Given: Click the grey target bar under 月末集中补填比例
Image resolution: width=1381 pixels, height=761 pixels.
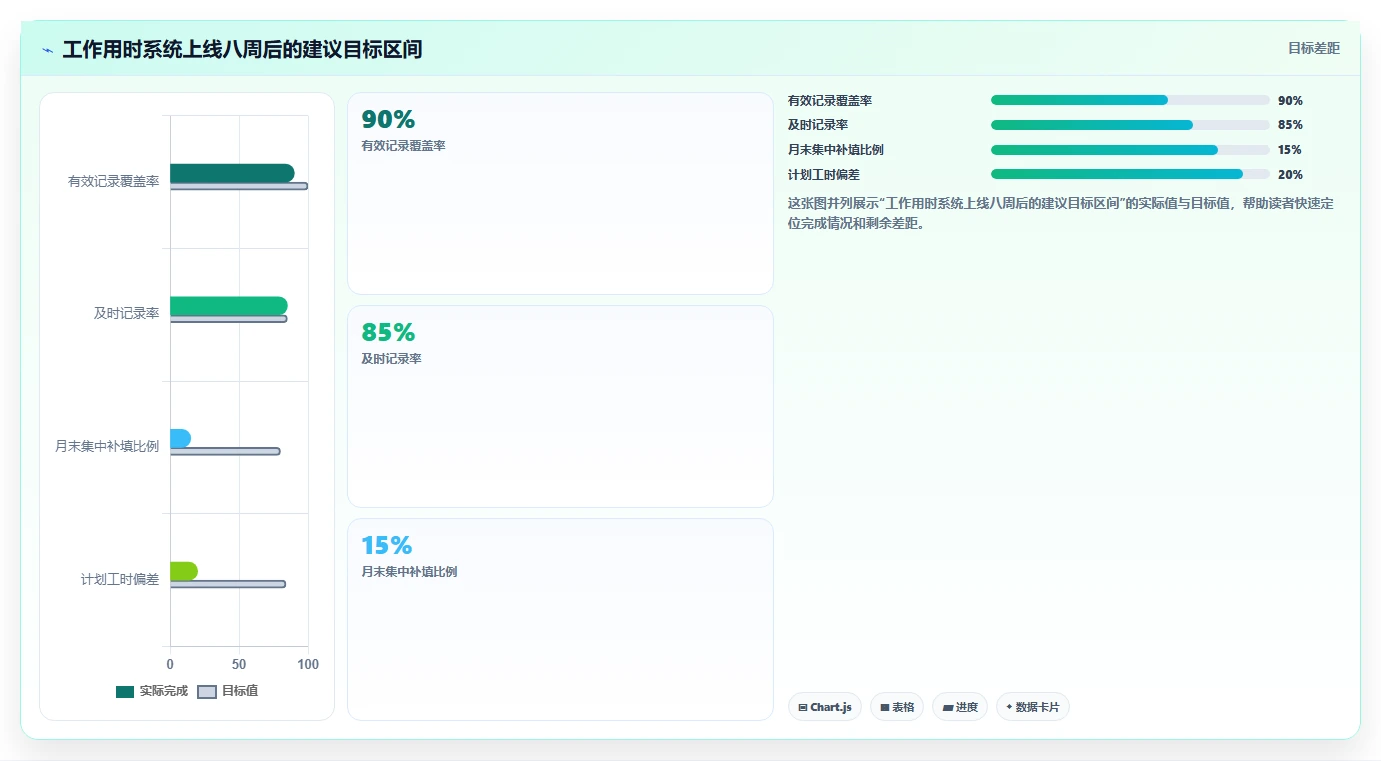Looking at the screenshot, I should pyautogui.click(x=225, y=451).
